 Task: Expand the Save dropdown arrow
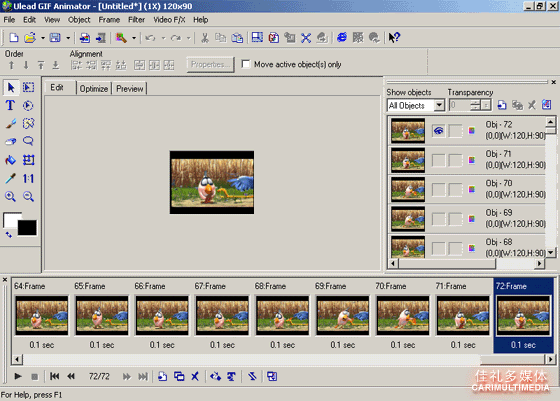pos(68,37)
